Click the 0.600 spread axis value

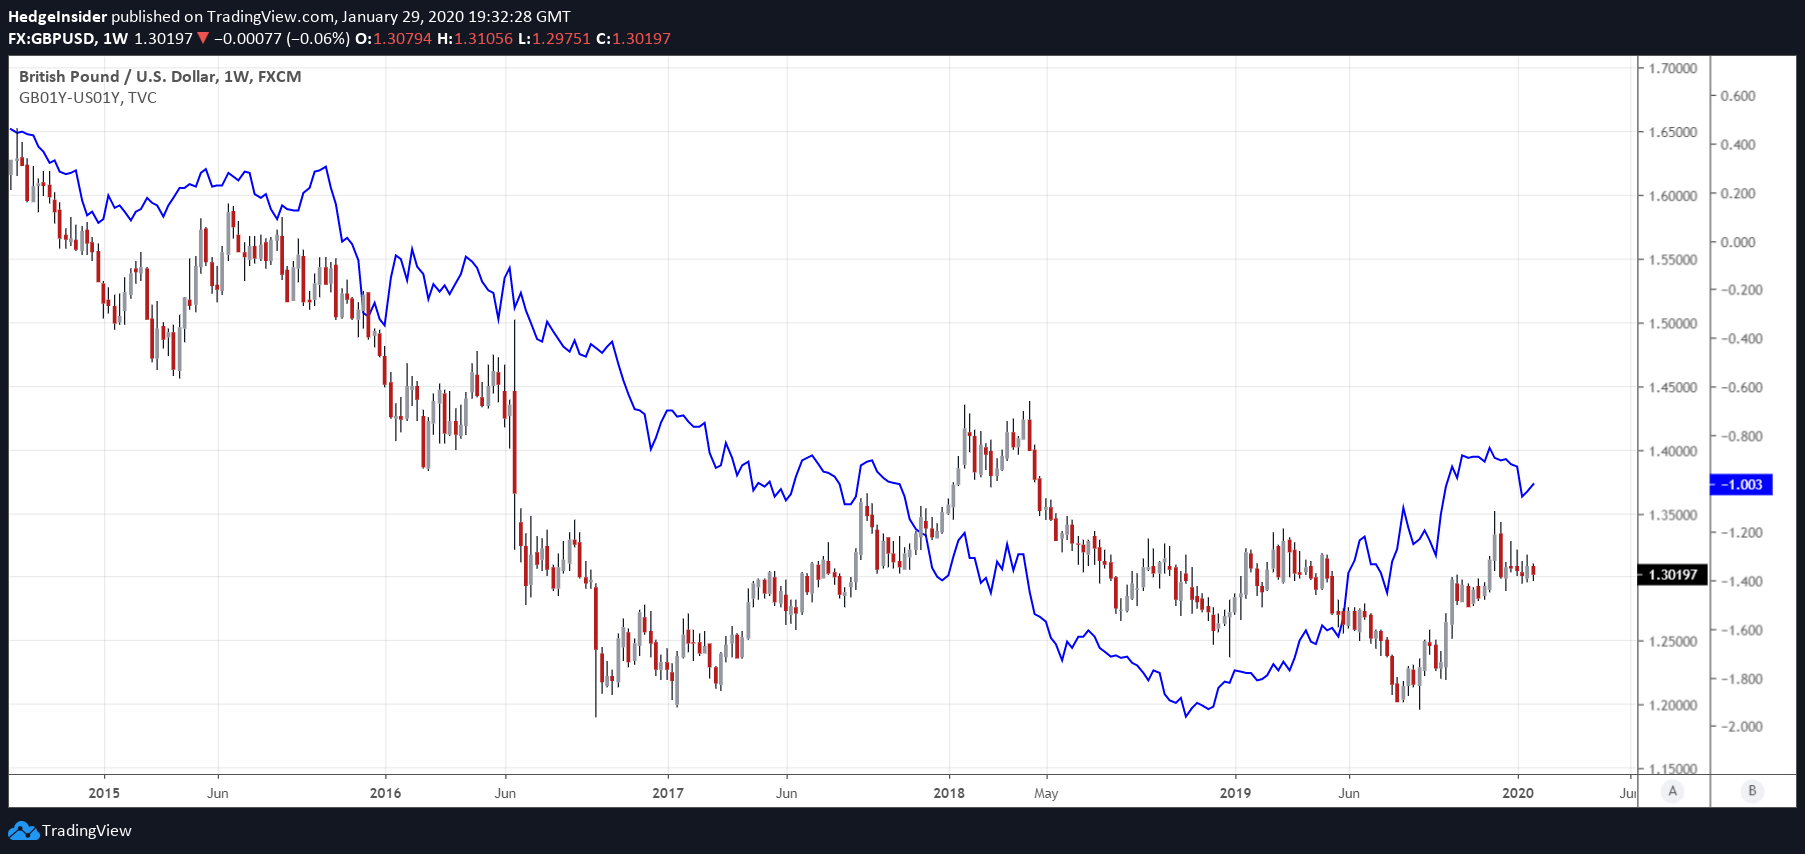pos(1738,96)
